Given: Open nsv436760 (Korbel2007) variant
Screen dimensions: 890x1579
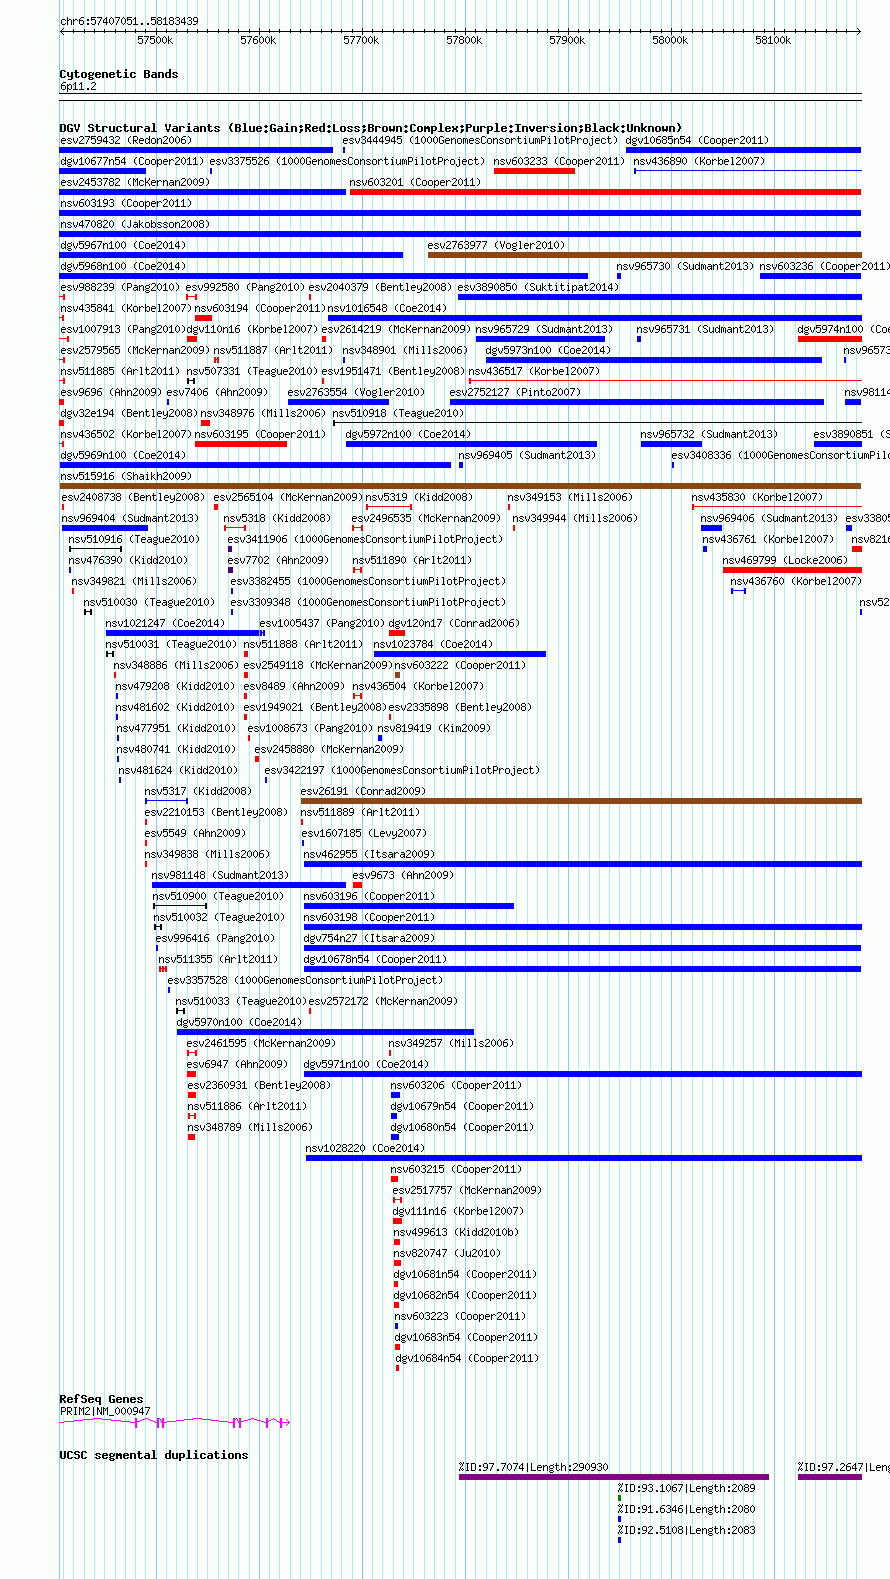Looking at the screenshot, I should [796, 581].
